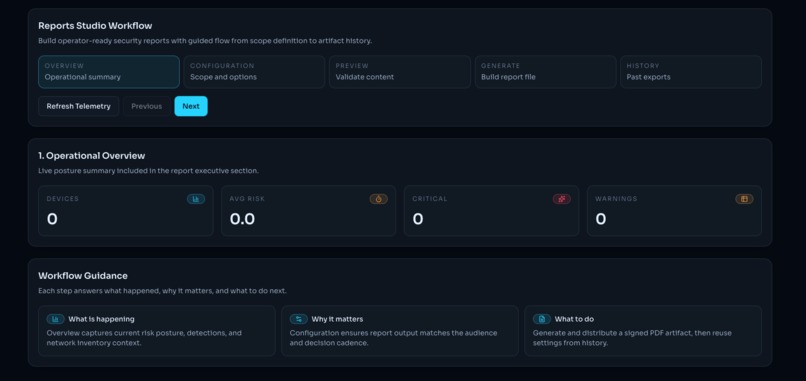The height and width of the screenshot is (381, 806).
Task: Click the Devices card chart icon
Action: 196,199
